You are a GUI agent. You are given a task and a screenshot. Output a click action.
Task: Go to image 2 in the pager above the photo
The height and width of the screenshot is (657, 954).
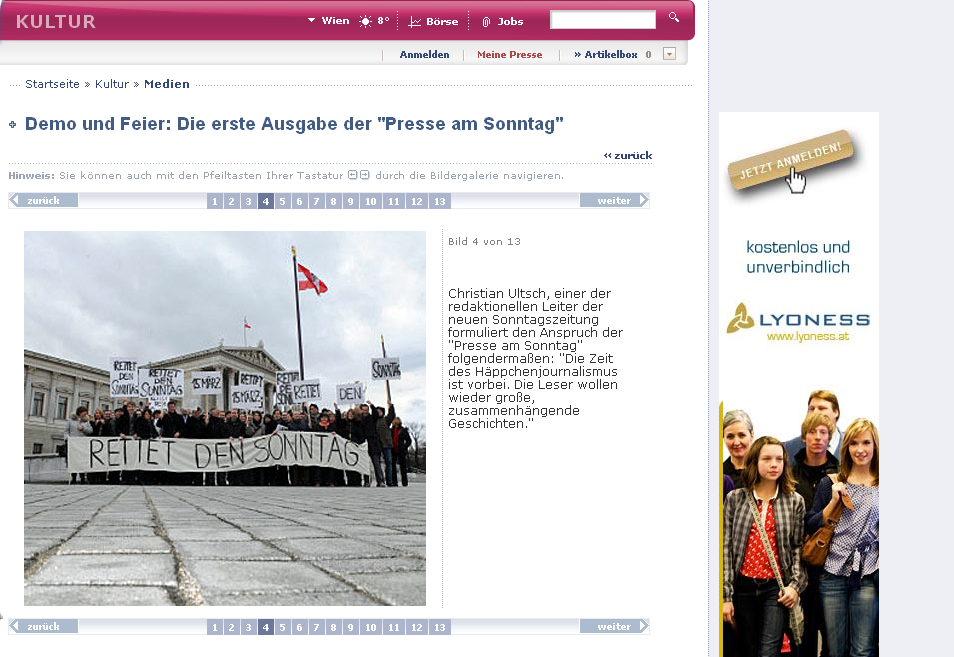click(231, 201)
